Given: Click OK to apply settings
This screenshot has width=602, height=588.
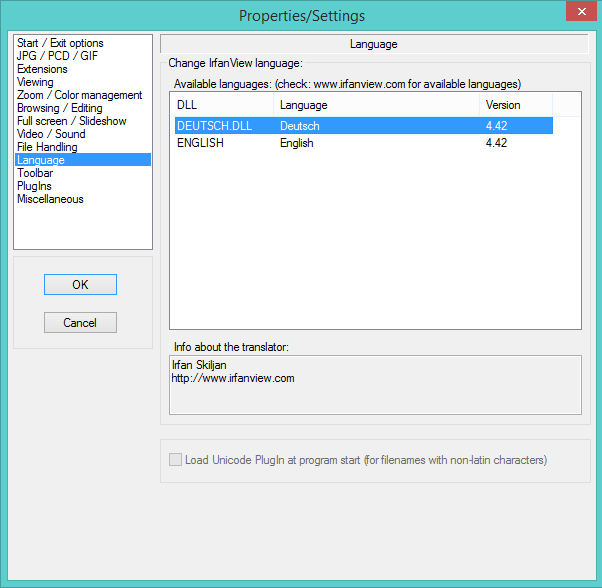Looking at the screenshot, I should [x=80, y=285].
